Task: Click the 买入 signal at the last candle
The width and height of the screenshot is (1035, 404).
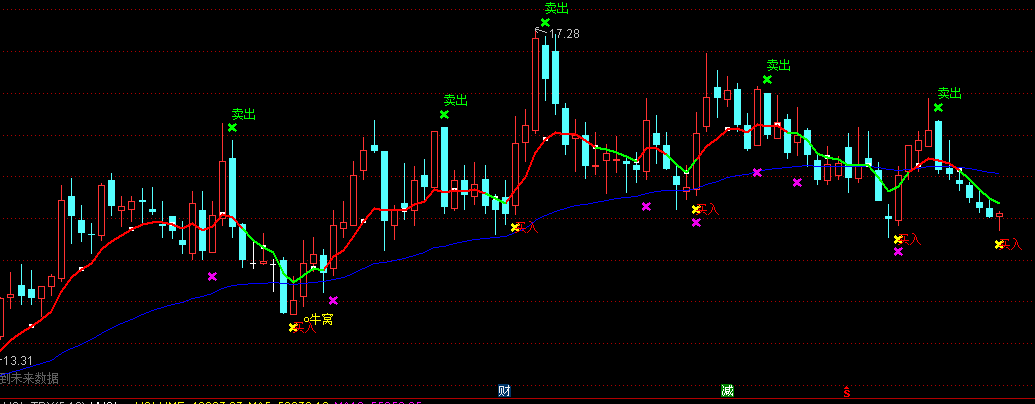Action: coord(1011,245)
